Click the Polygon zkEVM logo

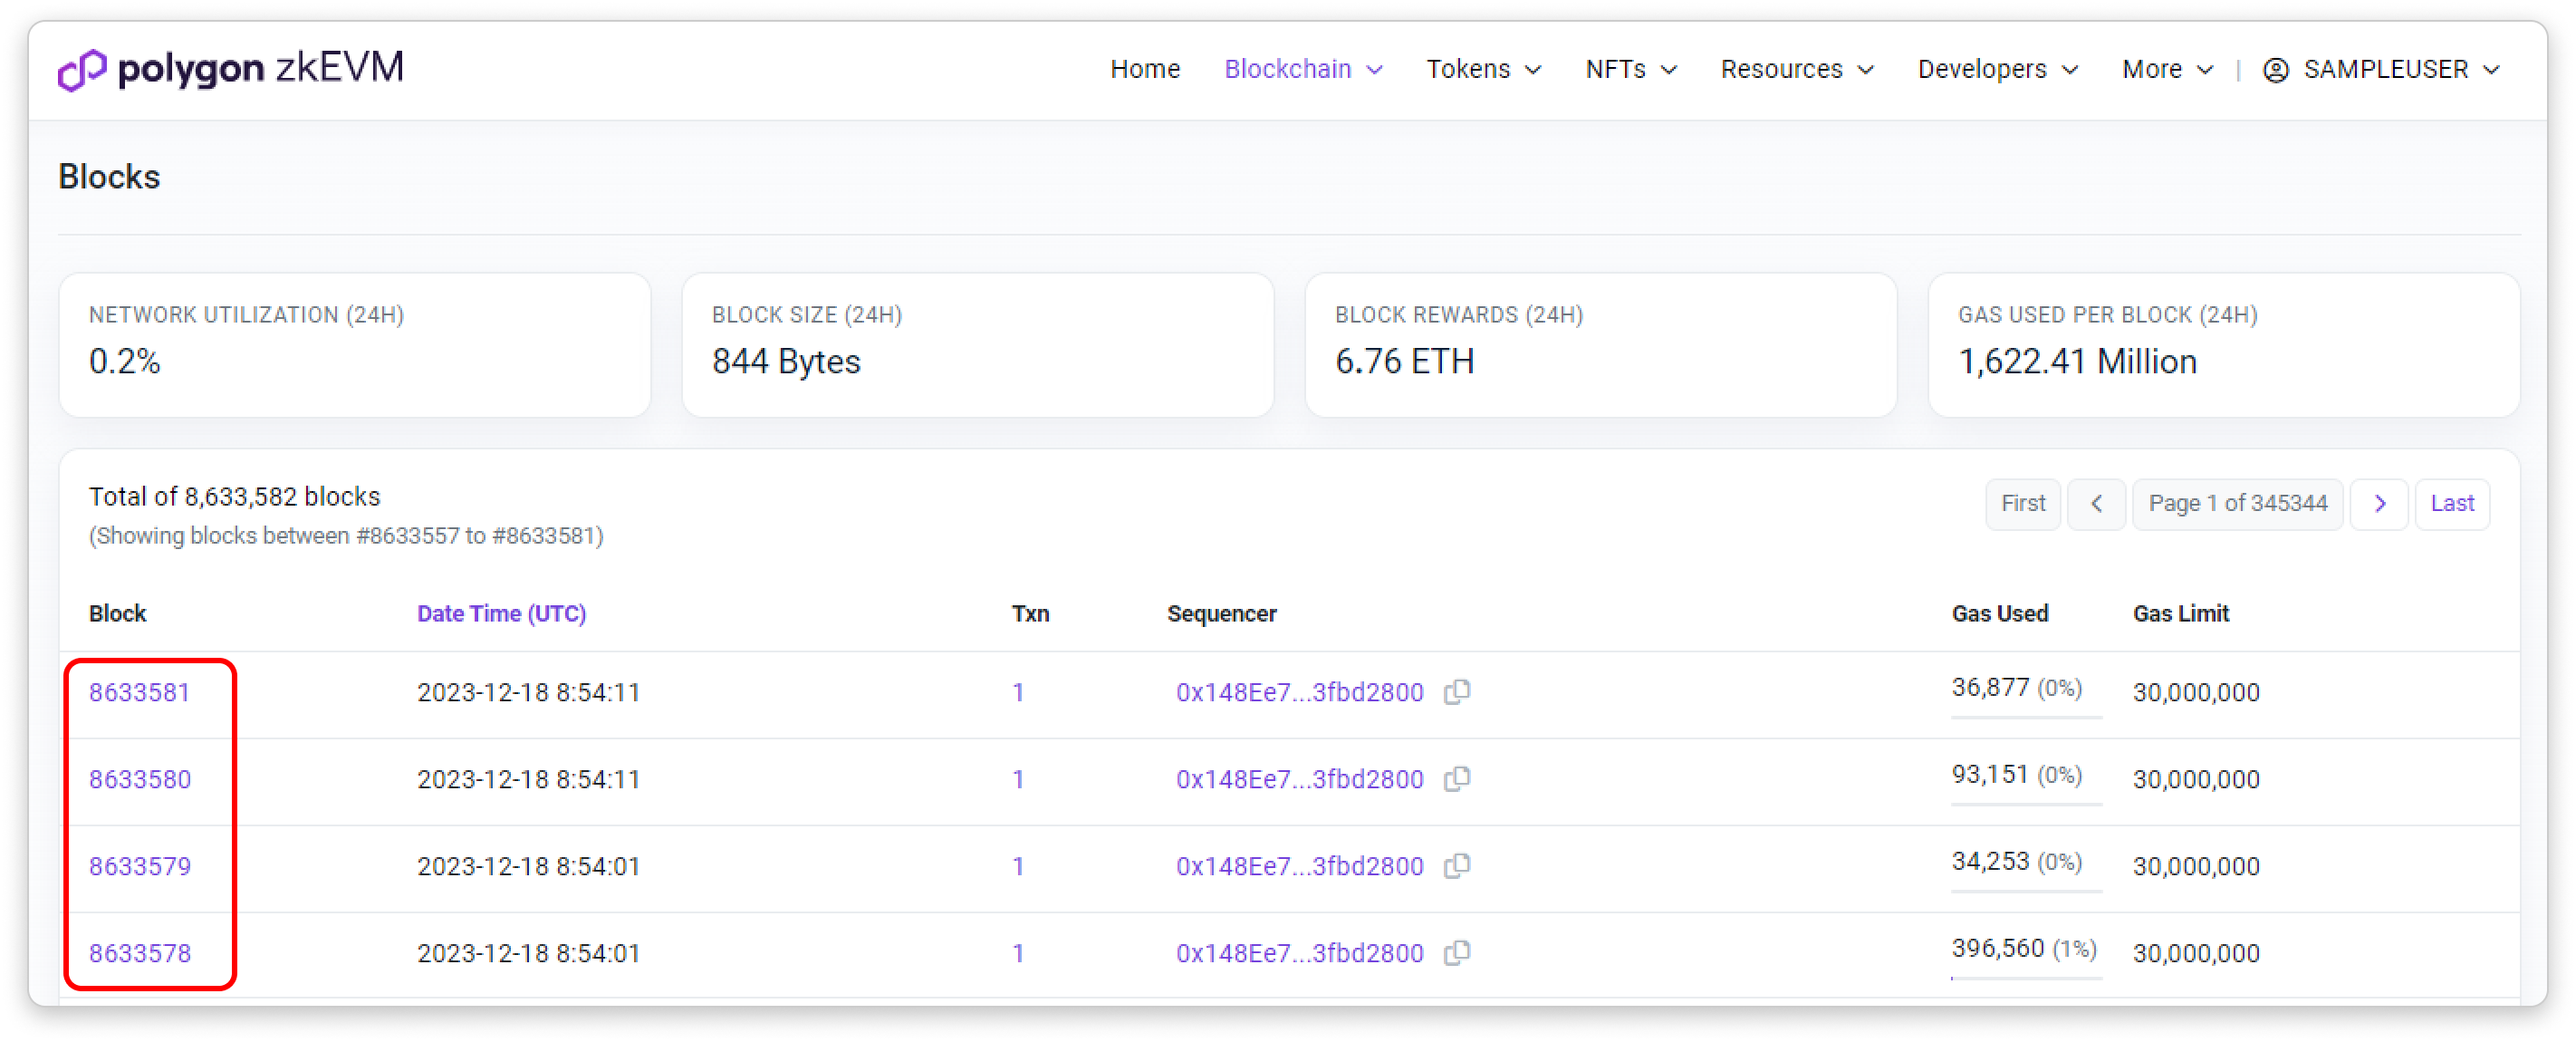pos(231,69)
